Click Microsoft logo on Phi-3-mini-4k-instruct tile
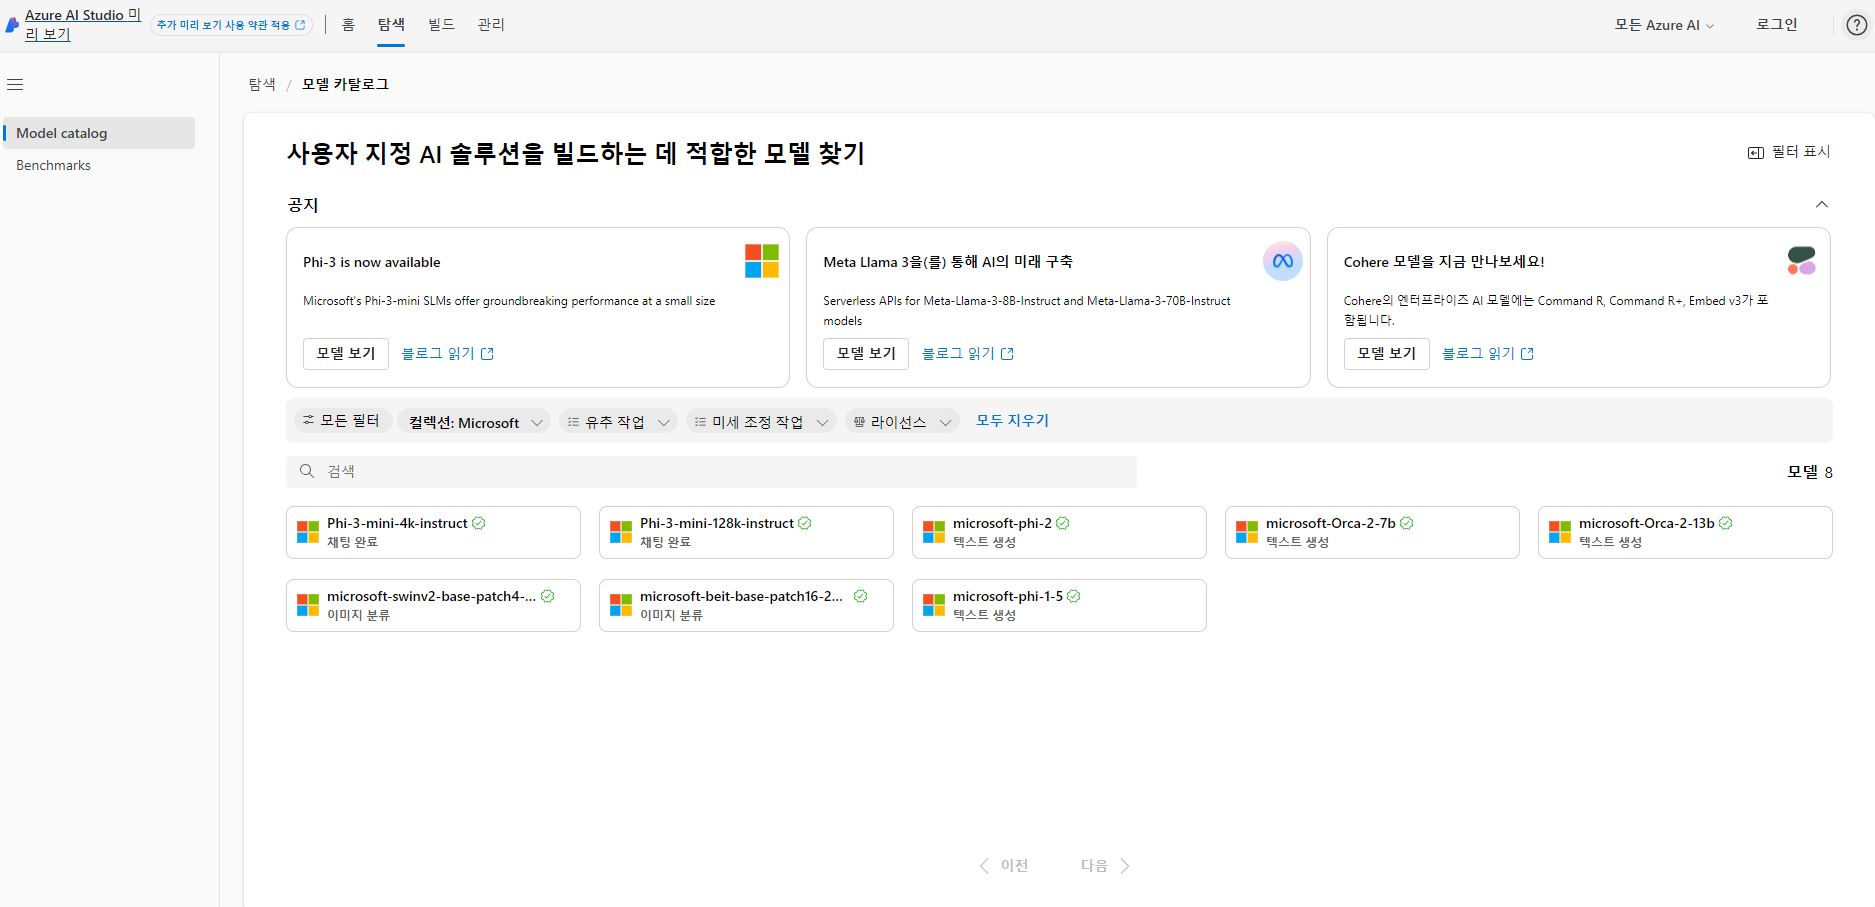This screenshot has width=1875, height=907. tap(308, 532)
